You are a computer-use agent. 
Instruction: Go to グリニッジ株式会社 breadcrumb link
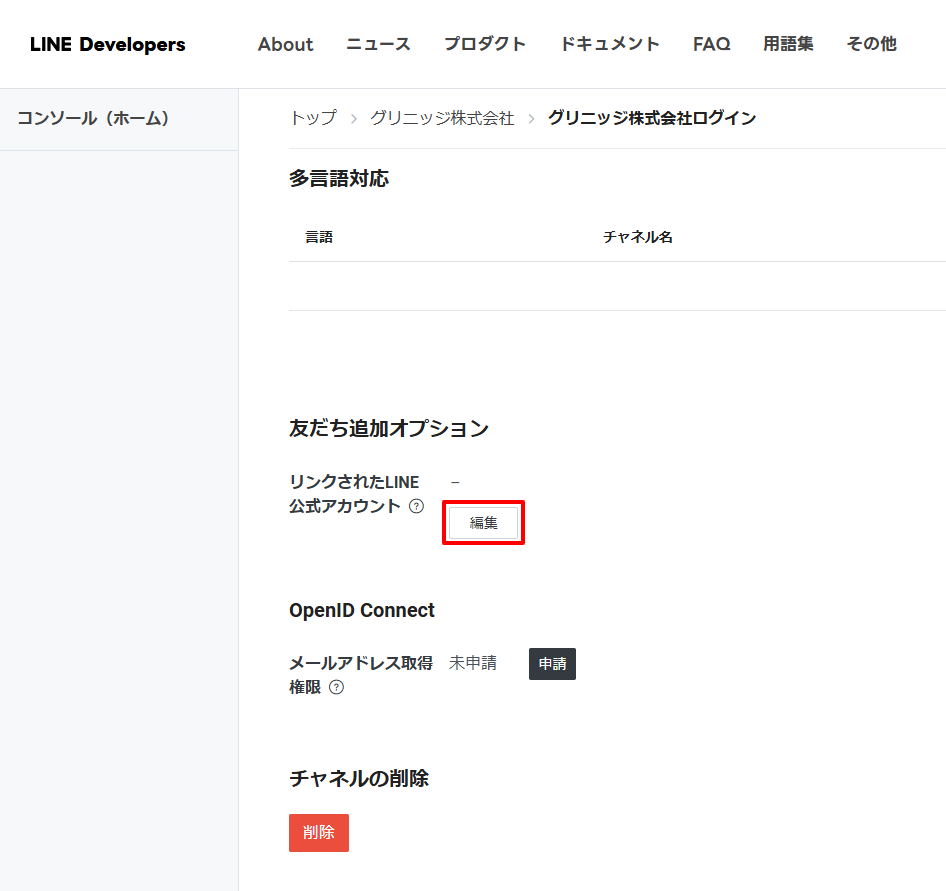point(442,118)
